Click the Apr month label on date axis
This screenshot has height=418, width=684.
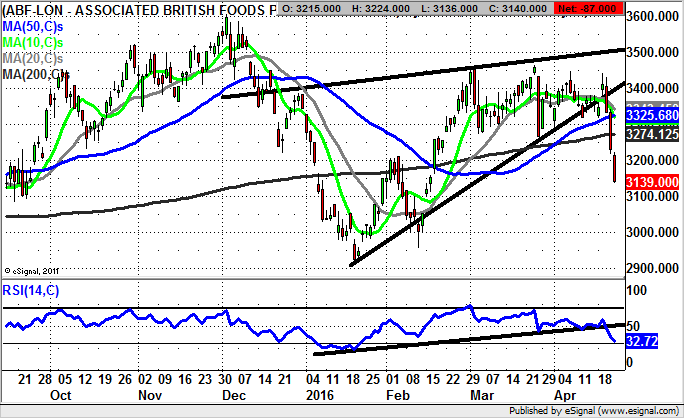coord(563,394)
